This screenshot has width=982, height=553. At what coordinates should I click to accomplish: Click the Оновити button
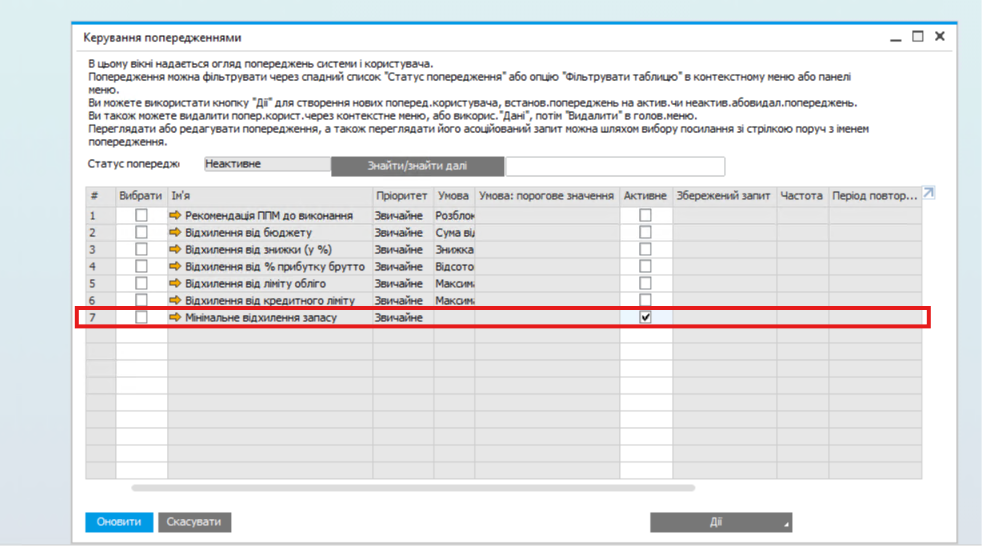coord(119,522)
